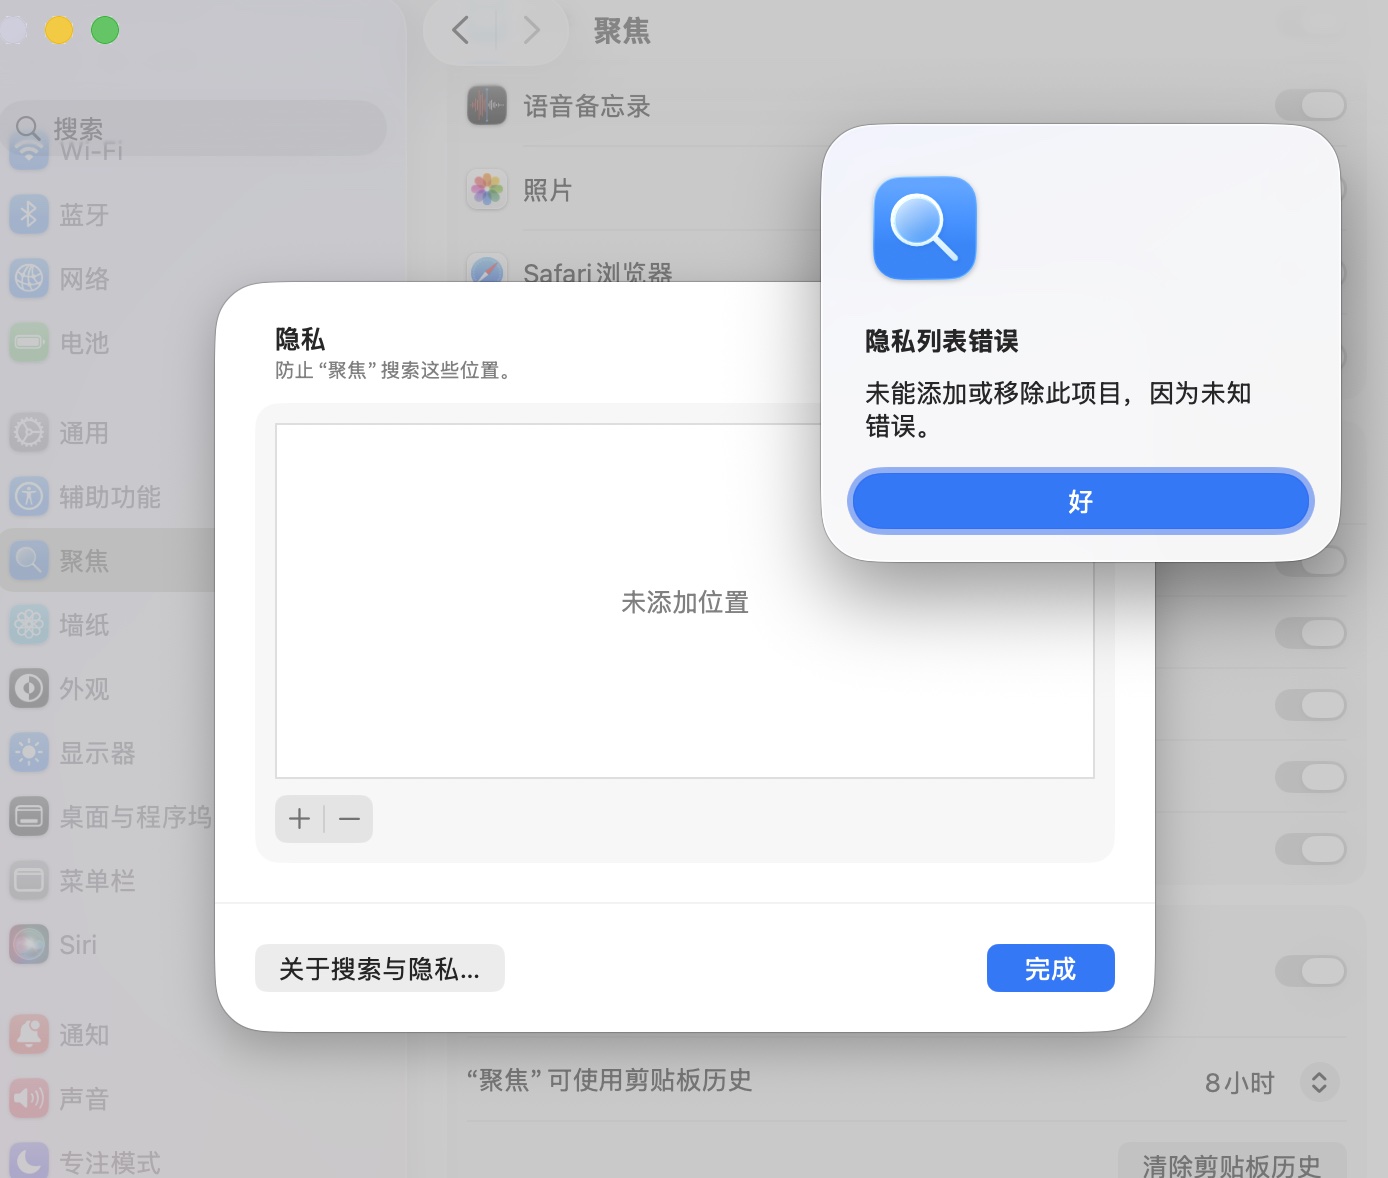Image resolution: width=1388 pixels, height=1178 pixels.
Task: Select 显示器 in the sidebar
Action: (97, 753)
